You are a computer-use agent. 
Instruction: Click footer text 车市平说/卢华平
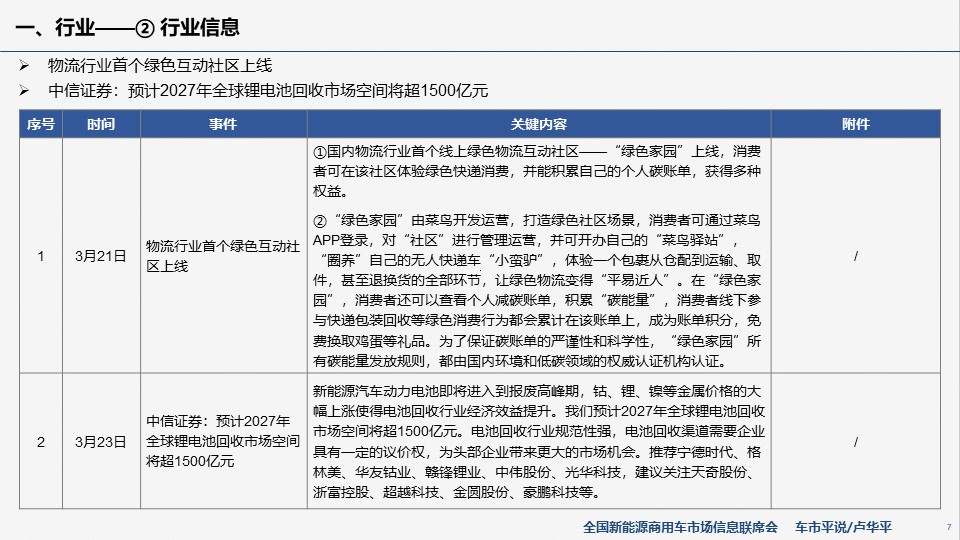[843, 527]
